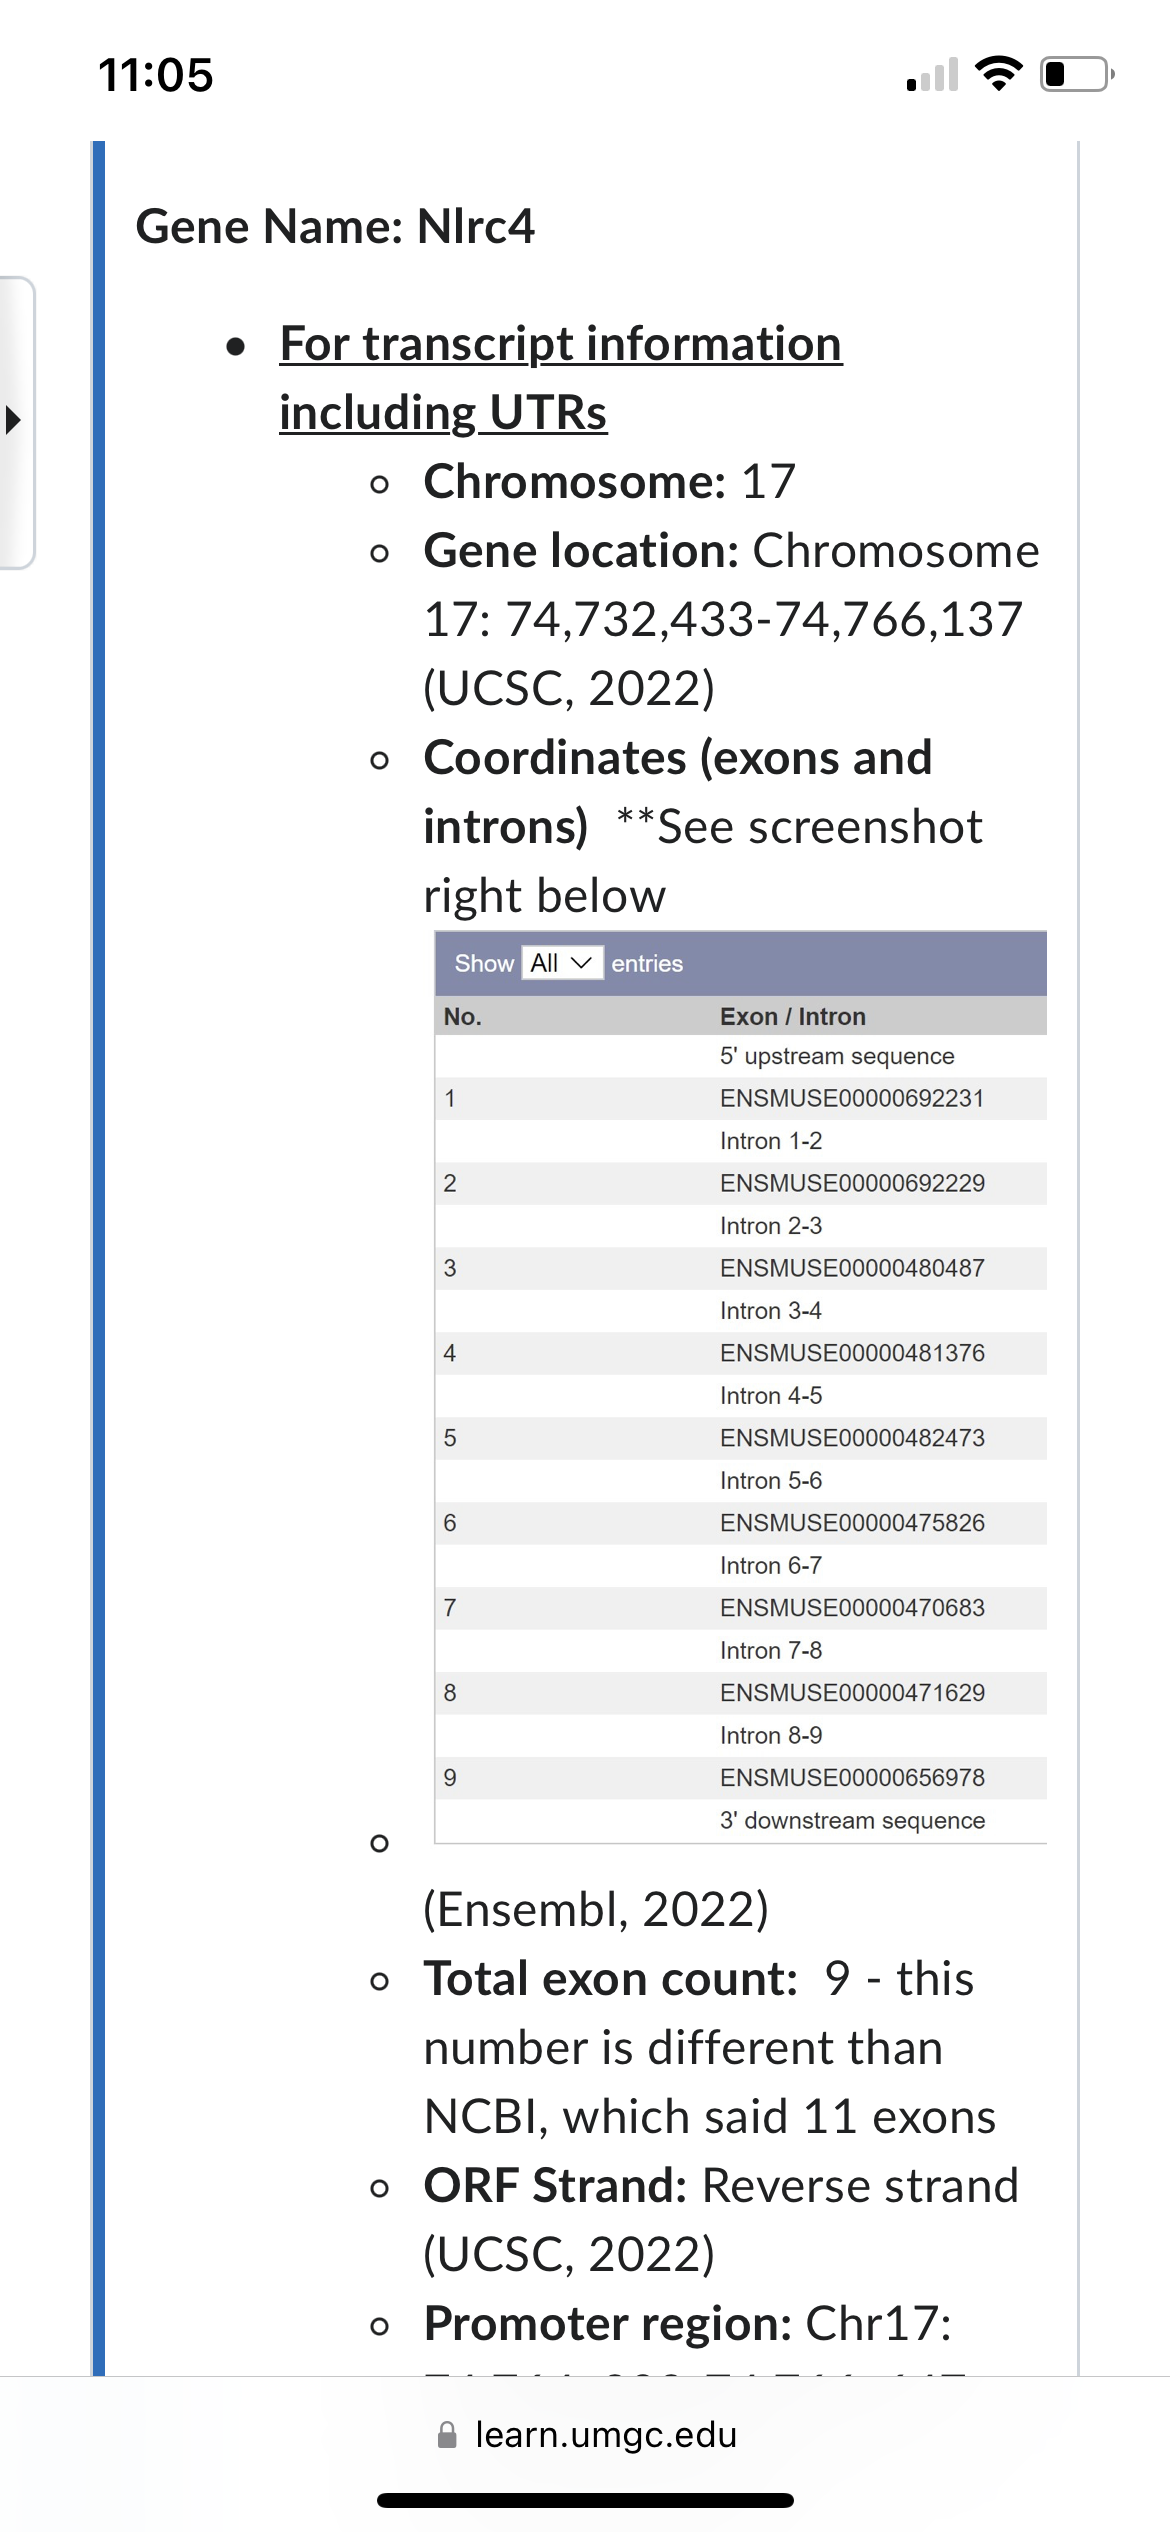Tap the cellular signal bars icon
The width and height of the screenshot is (1170, 2532).
[x=932, y=75]
